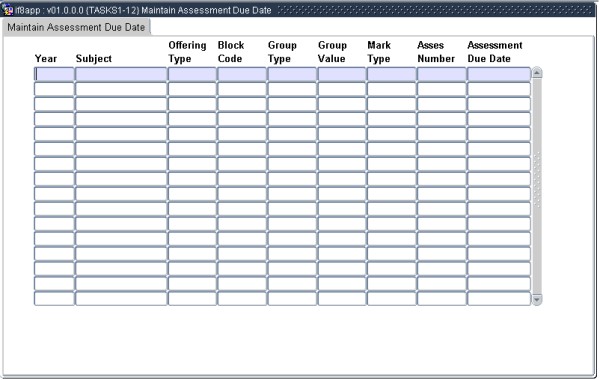
Task: Click the scrollbar down arrow
Action: tap(537, 299)
